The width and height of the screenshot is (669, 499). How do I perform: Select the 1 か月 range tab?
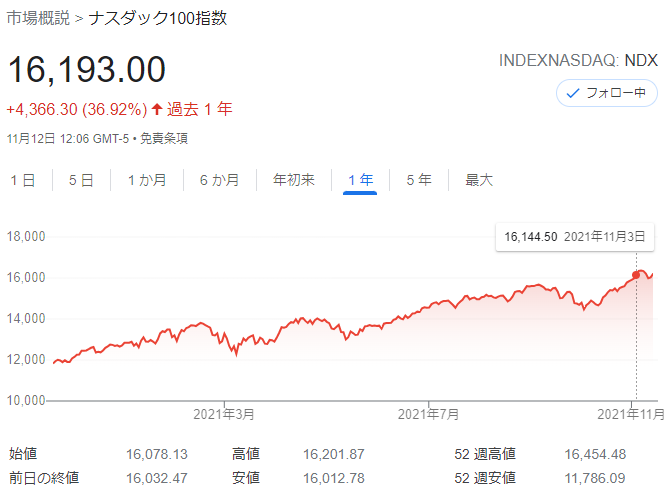[147, 180]
